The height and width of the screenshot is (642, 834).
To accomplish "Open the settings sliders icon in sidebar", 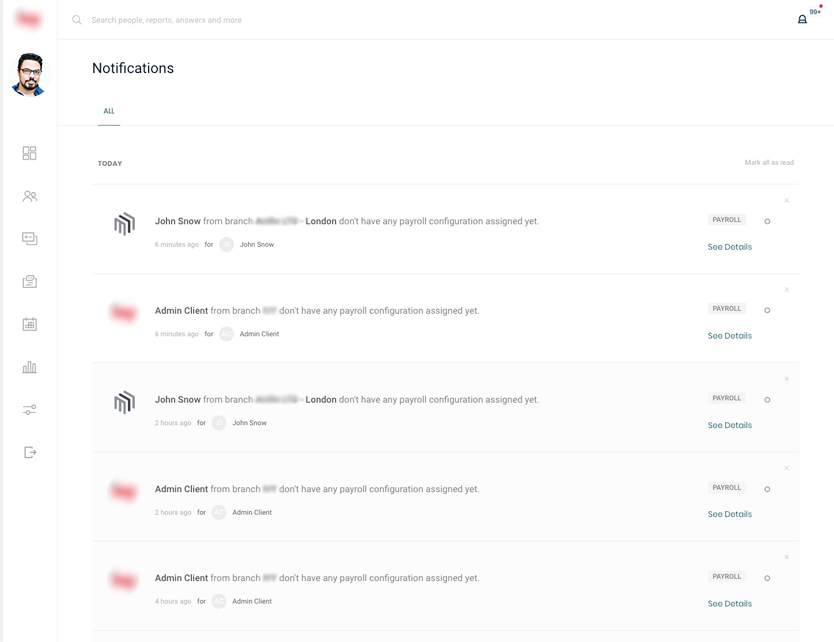I will tap(29, 410).
